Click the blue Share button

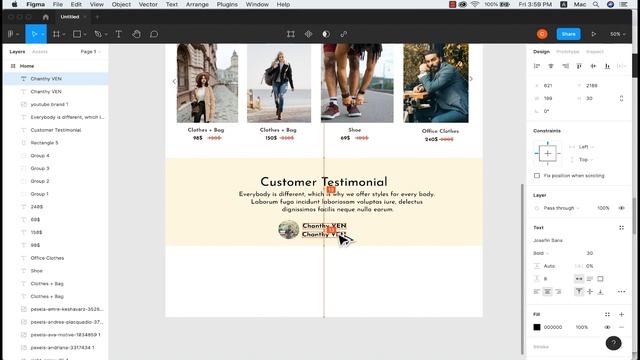(x=568, y=34)
